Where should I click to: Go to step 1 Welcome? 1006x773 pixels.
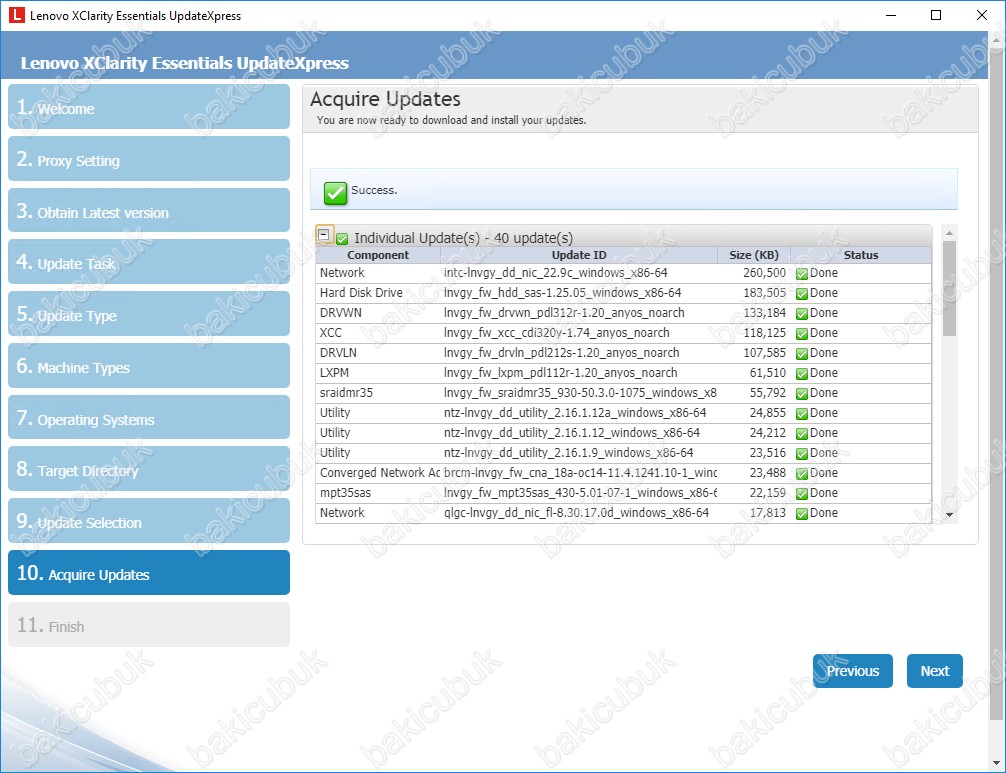pyautogui.click(x=149, y=106)
